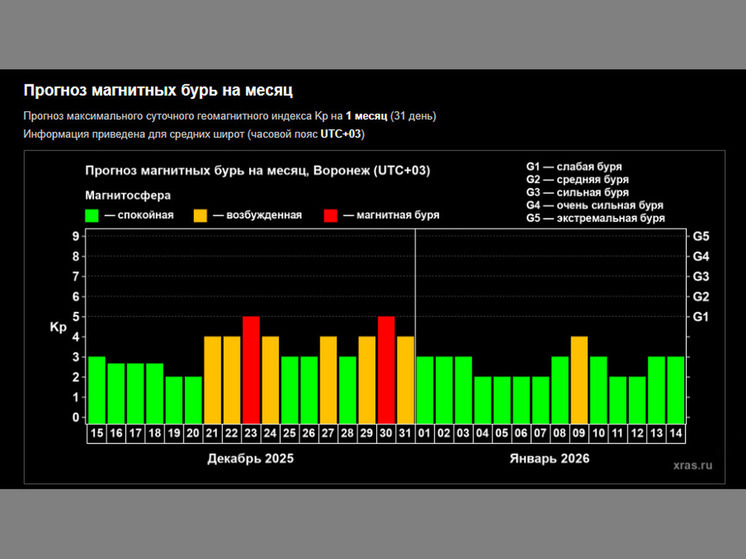Click the yellow bar for December 21
This screenshot has height=559, width=746.
(212, 379)
